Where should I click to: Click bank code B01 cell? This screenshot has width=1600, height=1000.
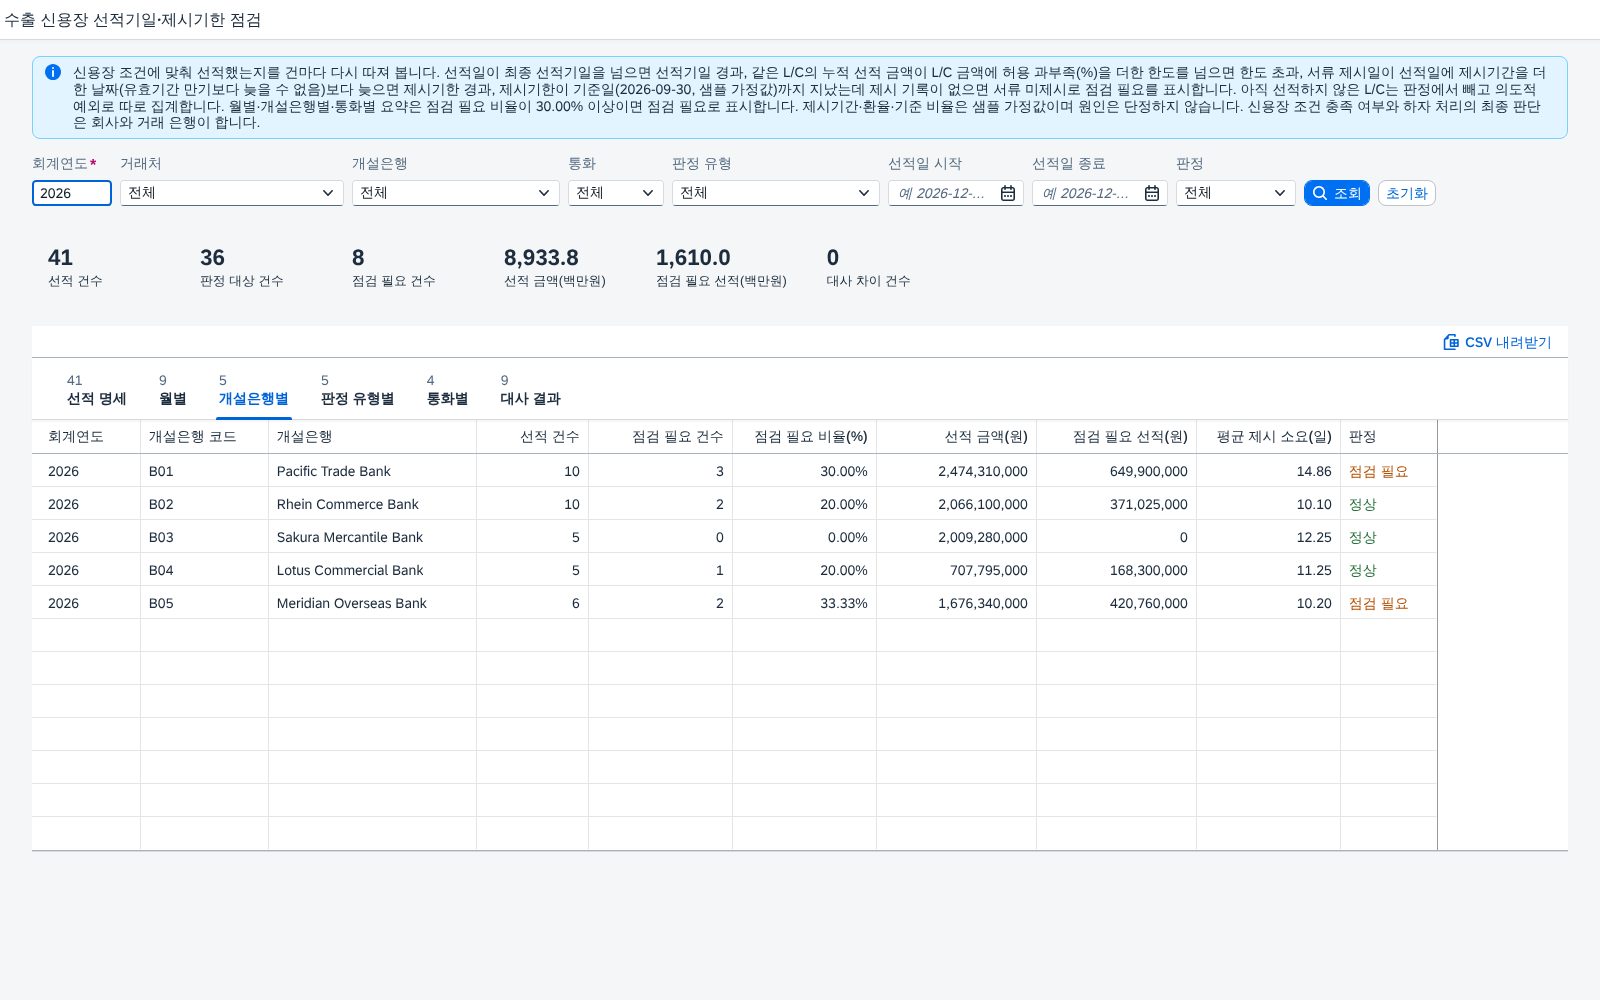[x=204, y=471]
